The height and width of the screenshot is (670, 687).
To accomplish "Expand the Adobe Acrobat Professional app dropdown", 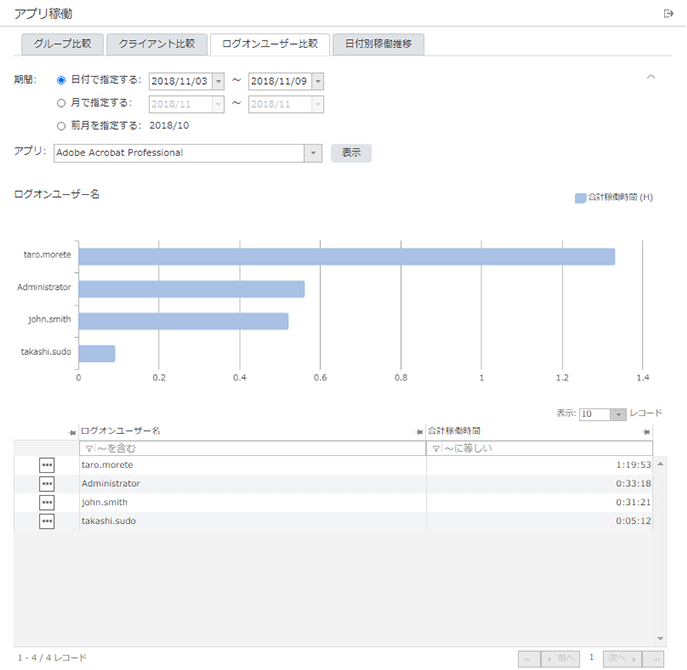I will click(312, 153).
